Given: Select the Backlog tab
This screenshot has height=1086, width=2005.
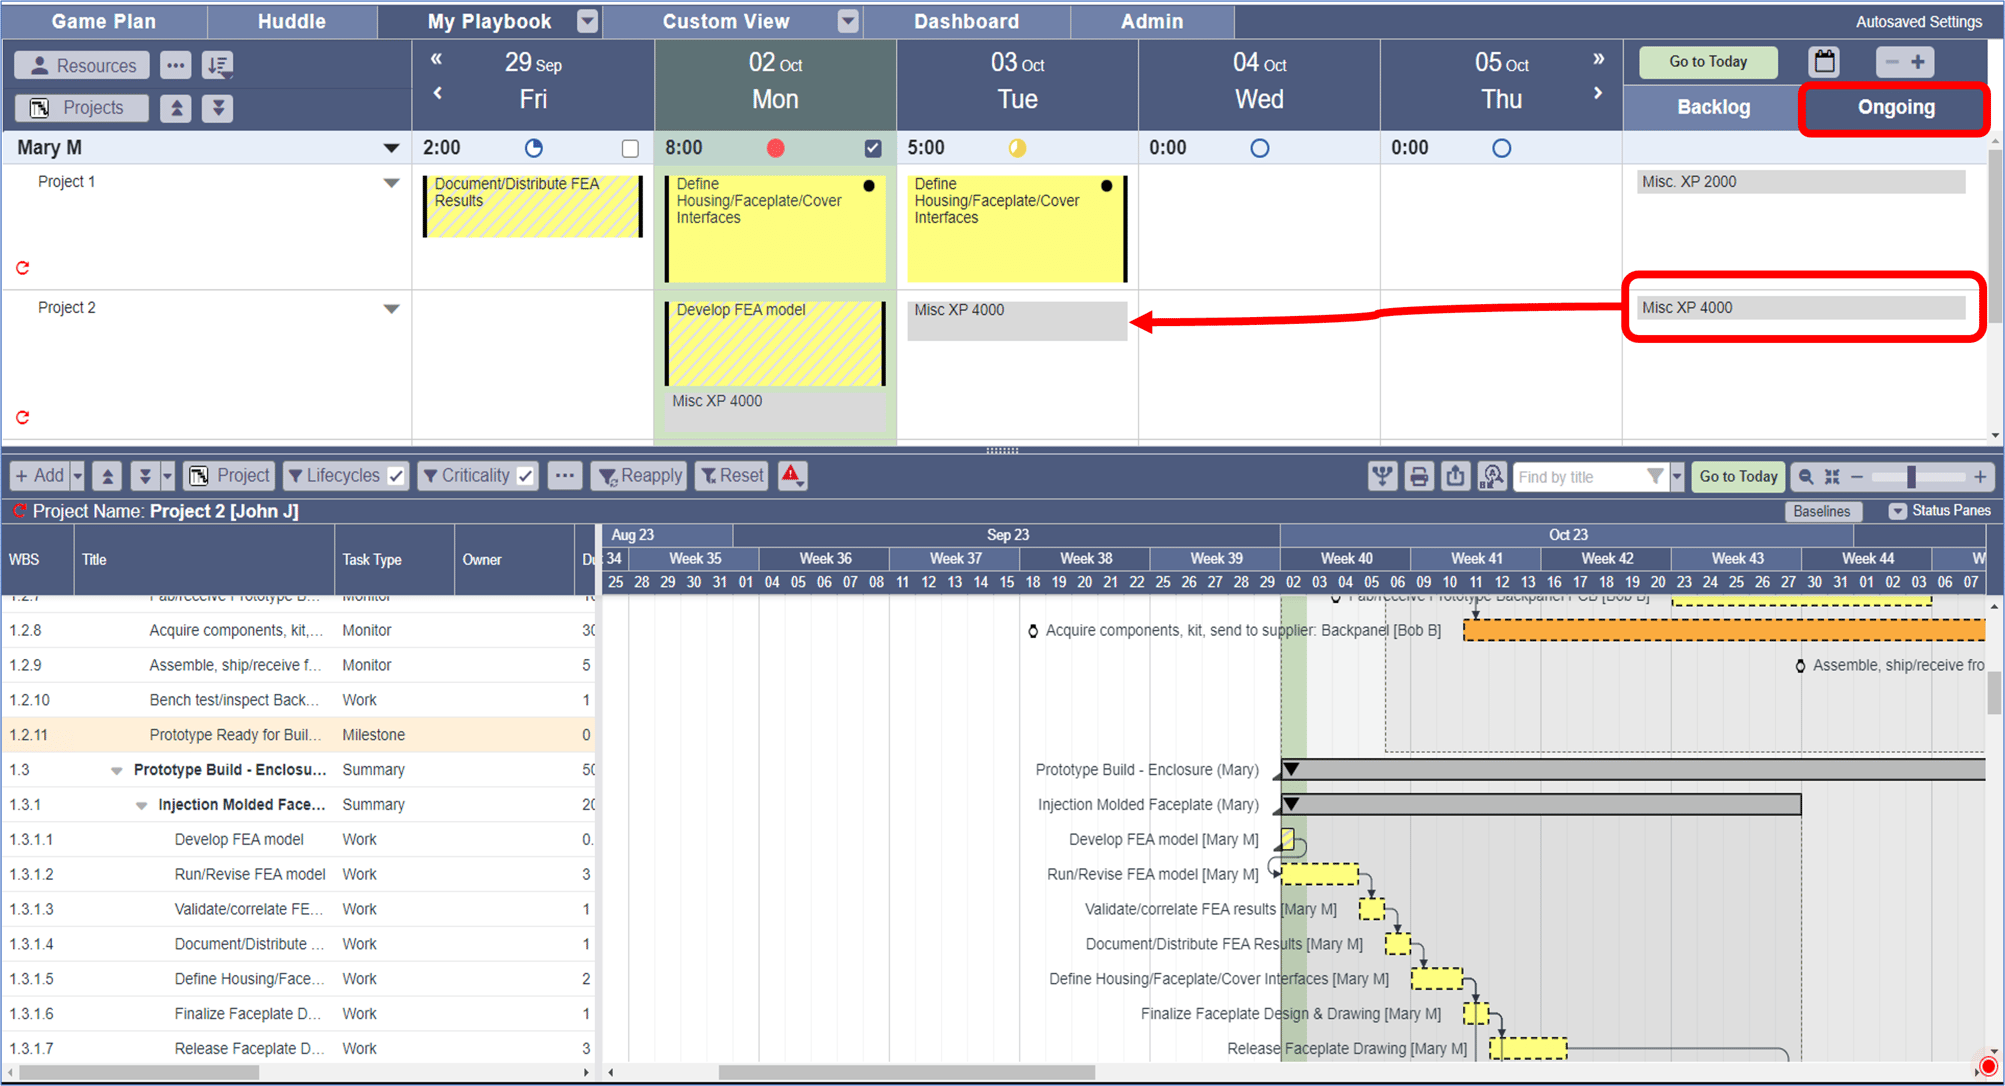Looking at the screenshot, I should click(x=1713, y=107).
